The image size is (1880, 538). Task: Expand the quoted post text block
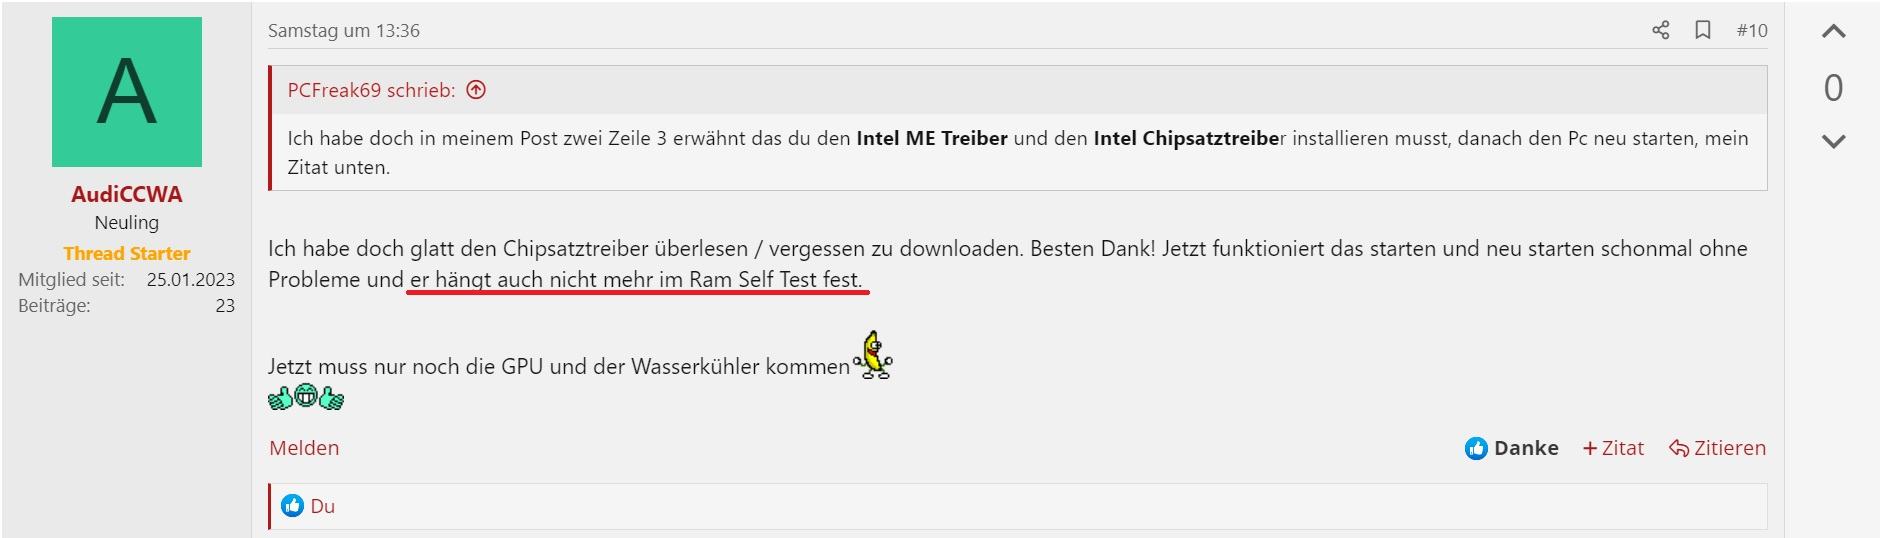coord(1017,152)
